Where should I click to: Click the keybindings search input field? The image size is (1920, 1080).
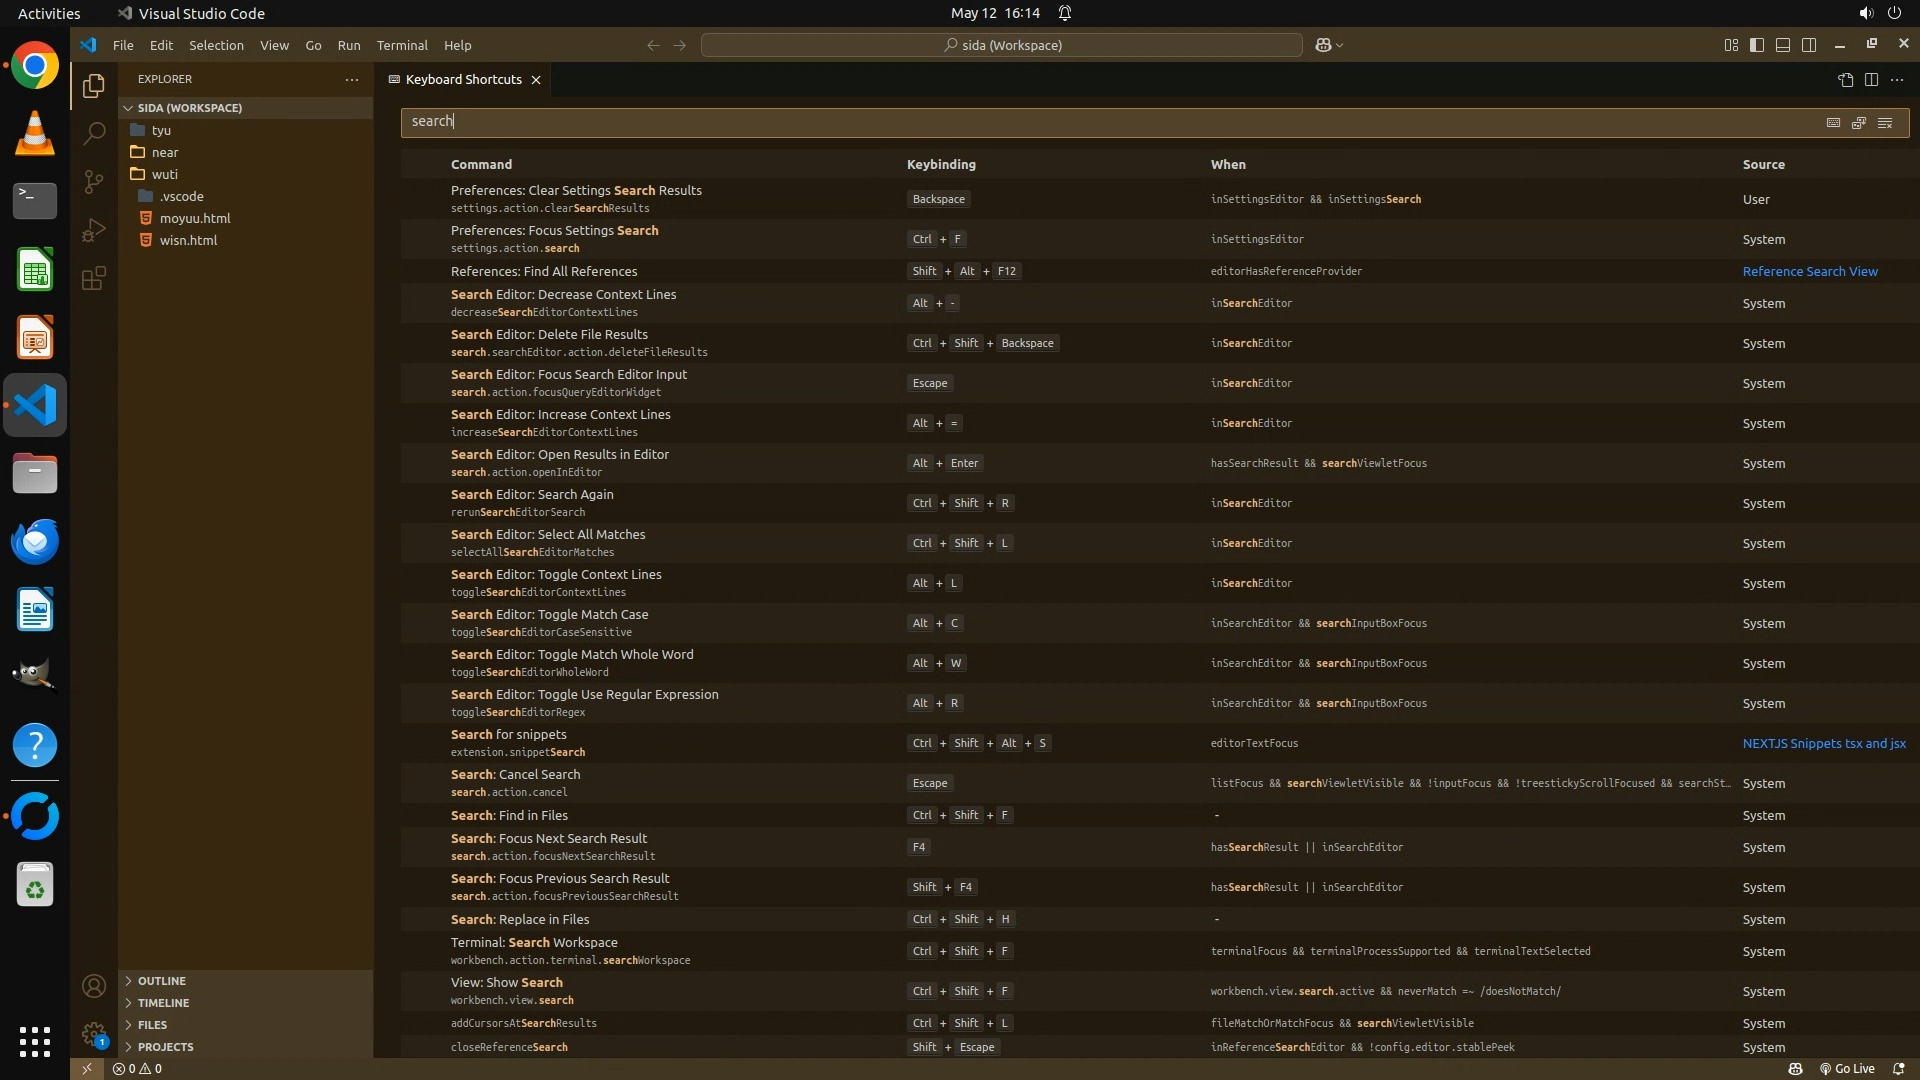tap(1100, 122)
